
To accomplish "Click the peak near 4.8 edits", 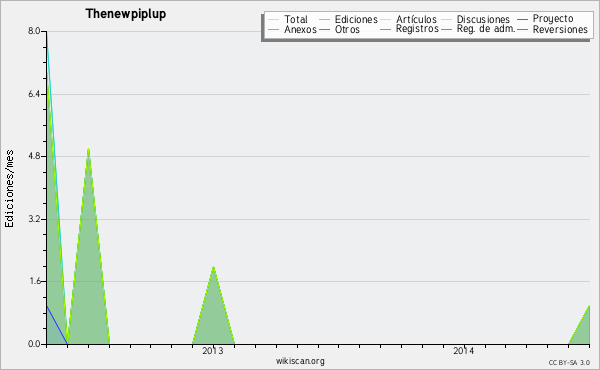I will pyautogui.click(x=88, y=149).
